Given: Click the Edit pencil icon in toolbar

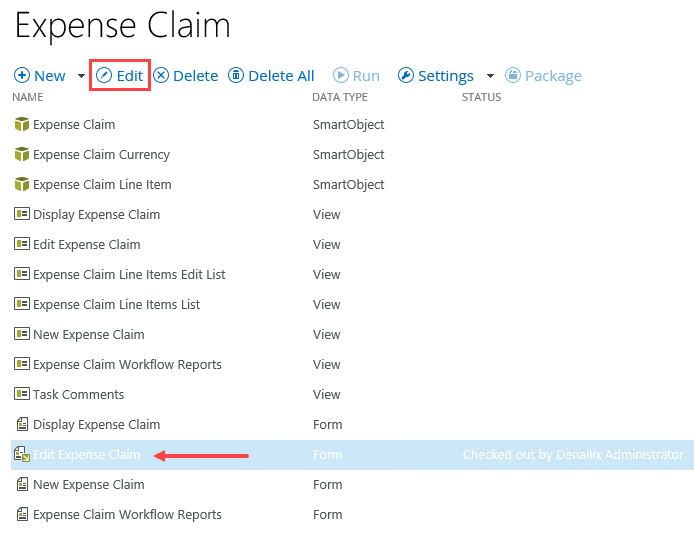Looking at the screenshot, I should (x=104, y=76).
